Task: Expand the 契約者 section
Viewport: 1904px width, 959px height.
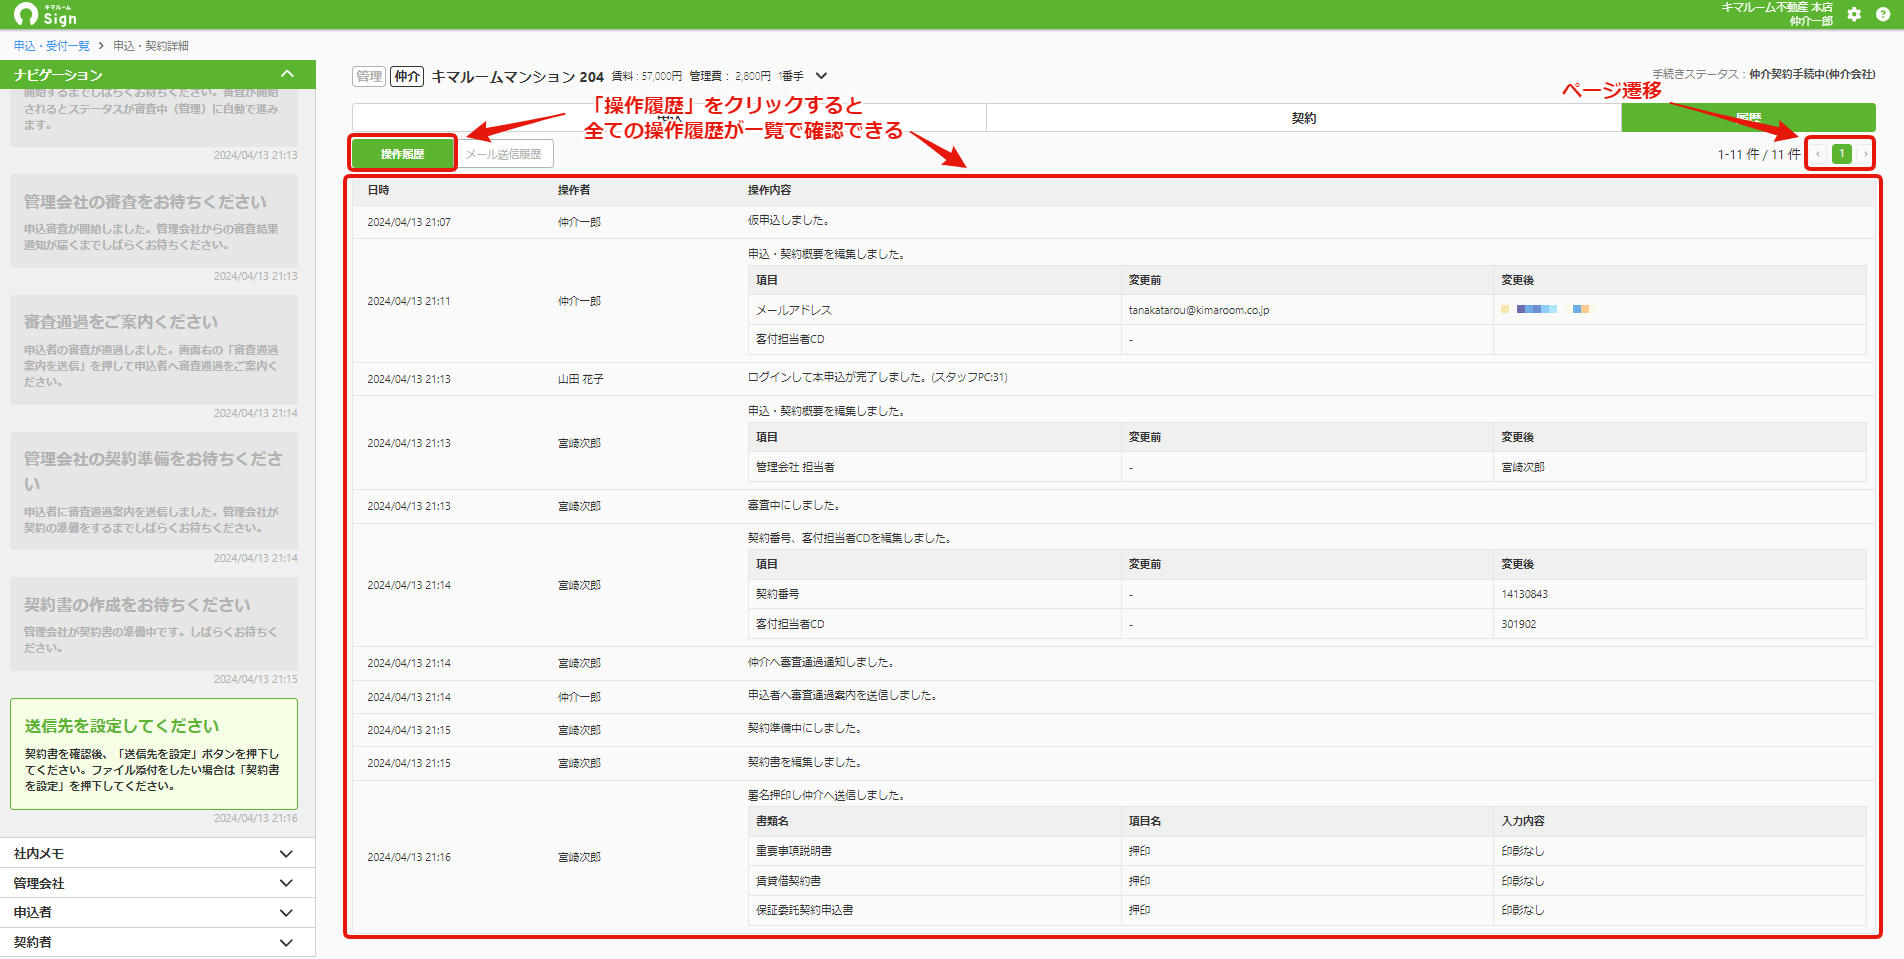Action: click(158, 942)
